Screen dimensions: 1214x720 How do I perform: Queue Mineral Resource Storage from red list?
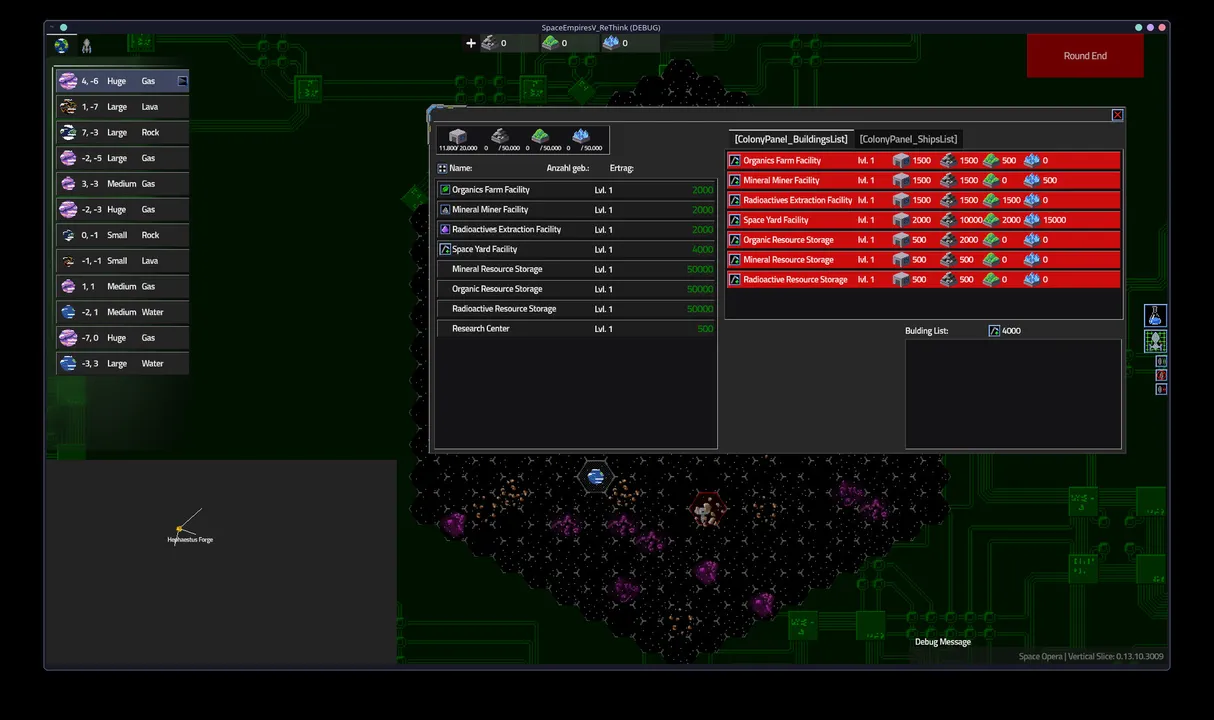tap(924, 260)
